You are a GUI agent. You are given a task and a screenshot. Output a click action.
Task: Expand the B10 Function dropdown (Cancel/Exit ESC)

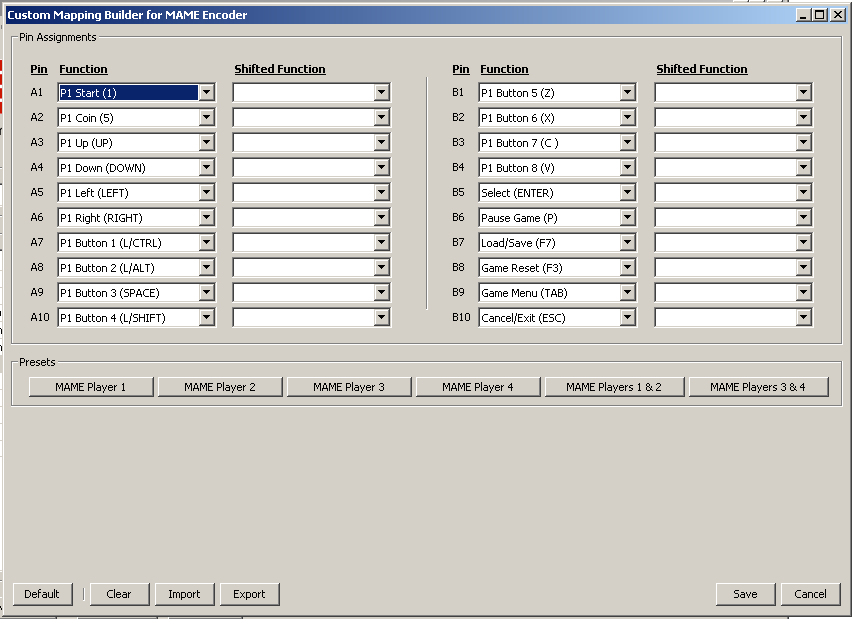pyautogui.click(x=627, y=318)
